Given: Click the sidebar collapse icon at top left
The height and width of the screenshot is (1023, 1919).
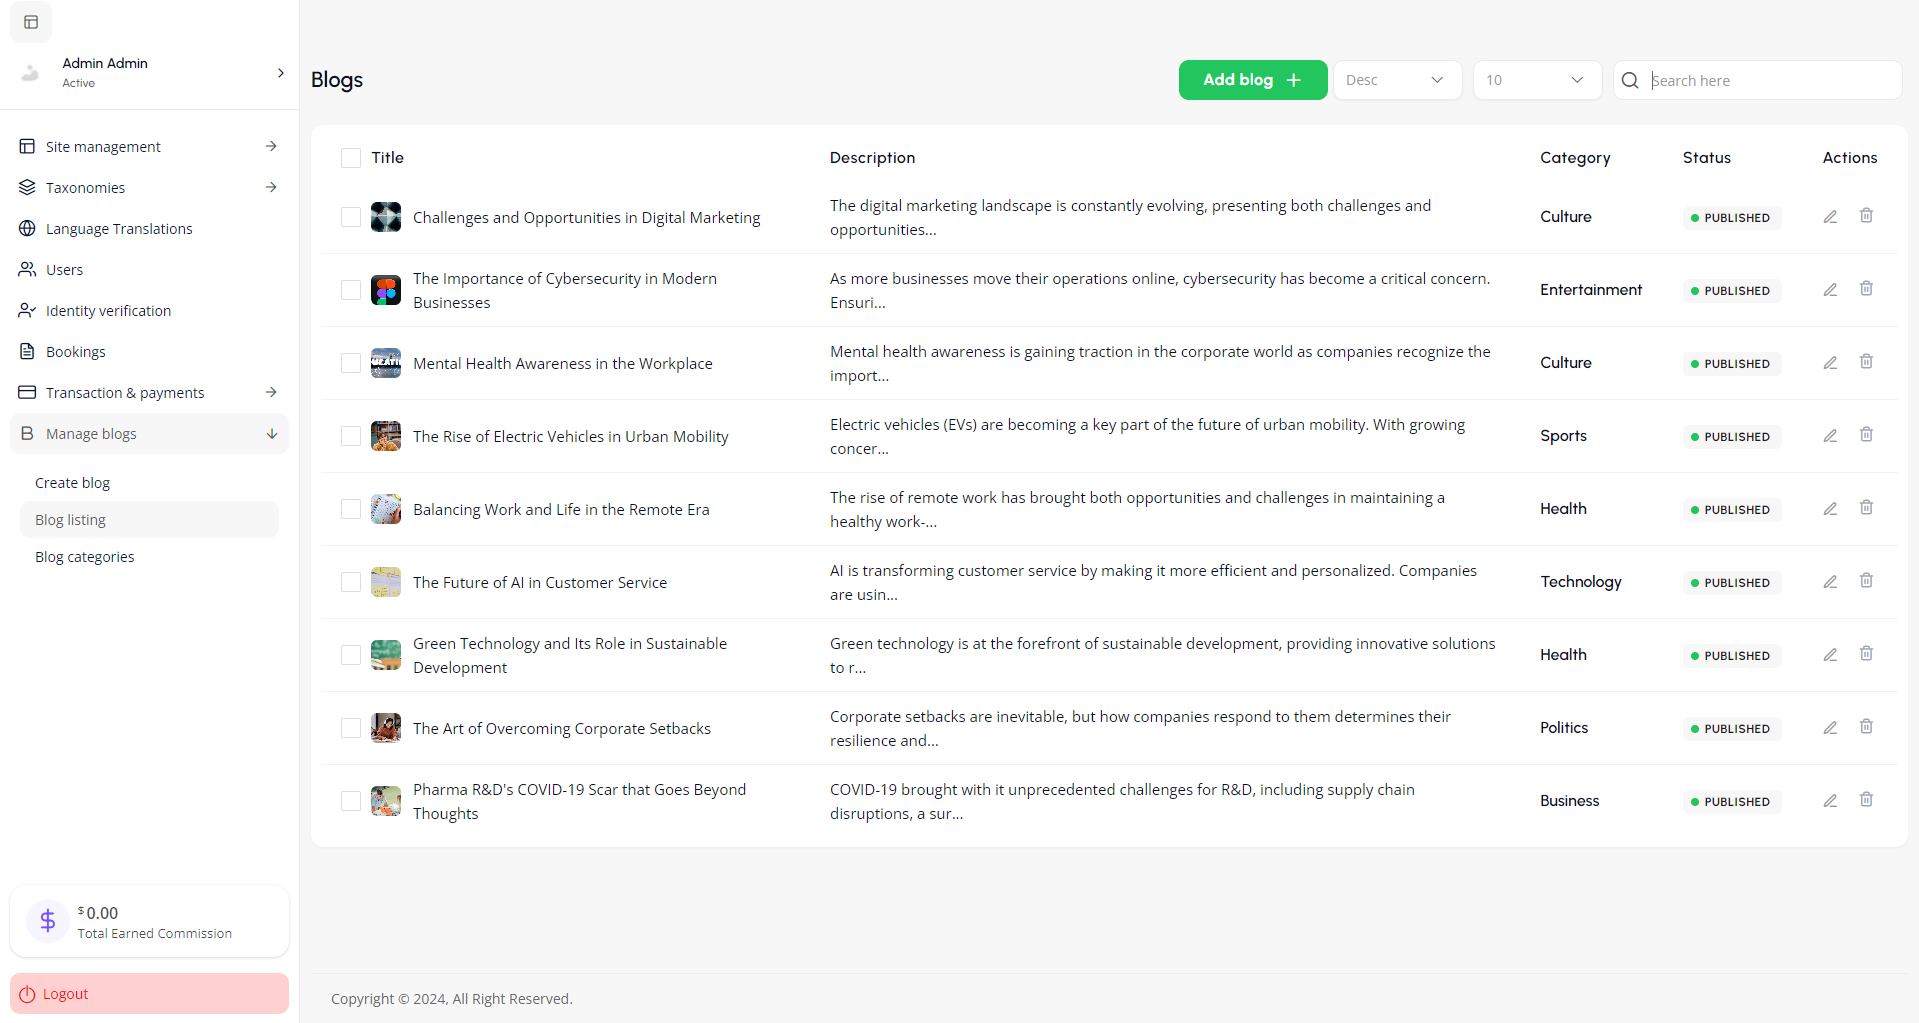Looking at the screenshot, I should [31, 22].
